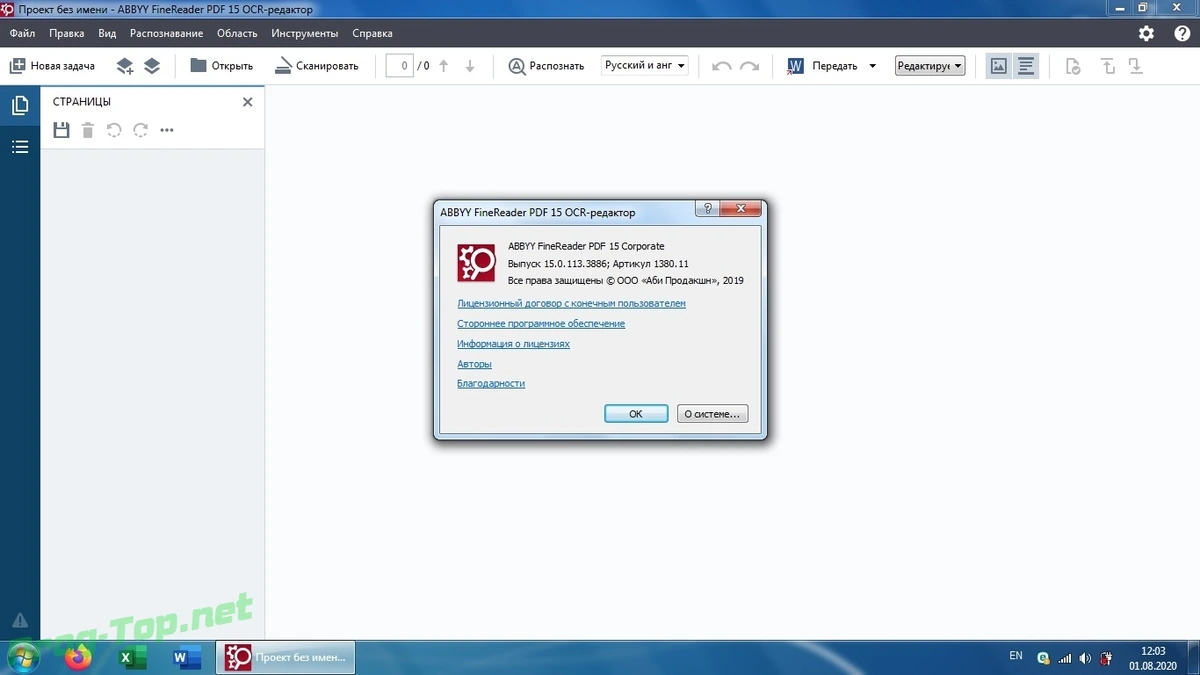Click the Распознать recognize button
1200x675 pixels.
(x=546, y=66)
